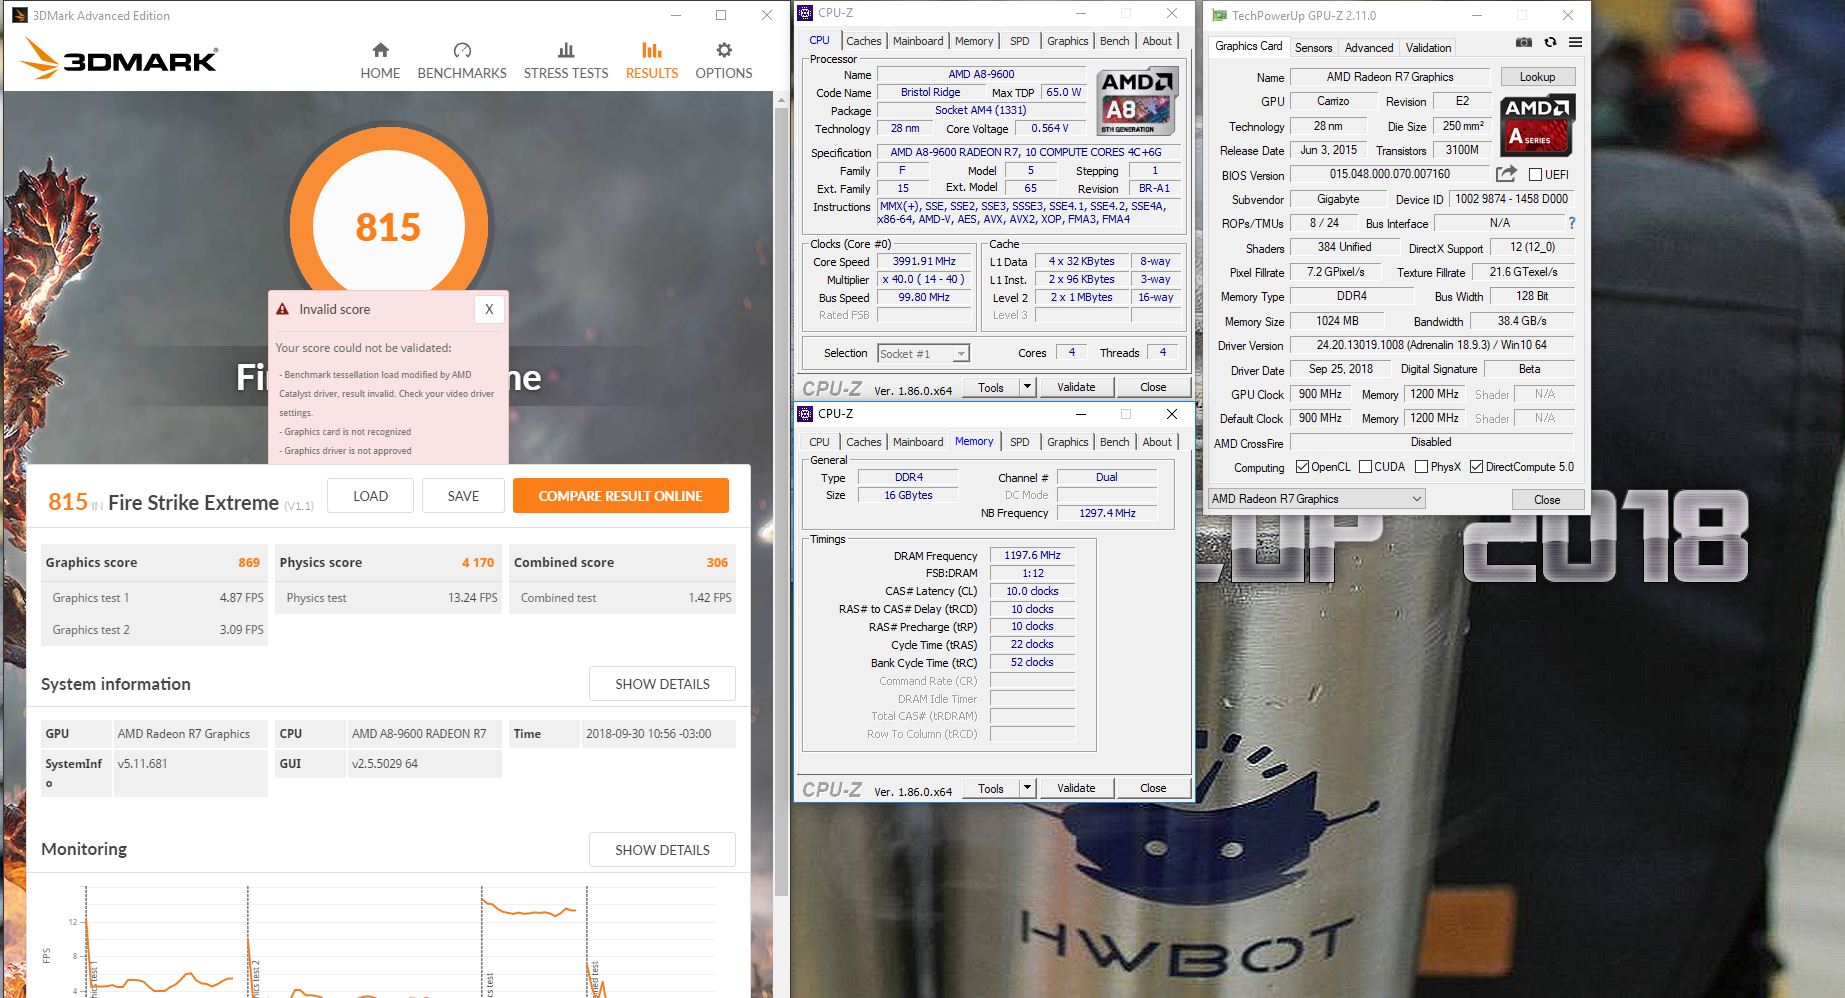Click the LOAD button in 3DMark
Screen dimensions: 1845x998
coord(370,496)
